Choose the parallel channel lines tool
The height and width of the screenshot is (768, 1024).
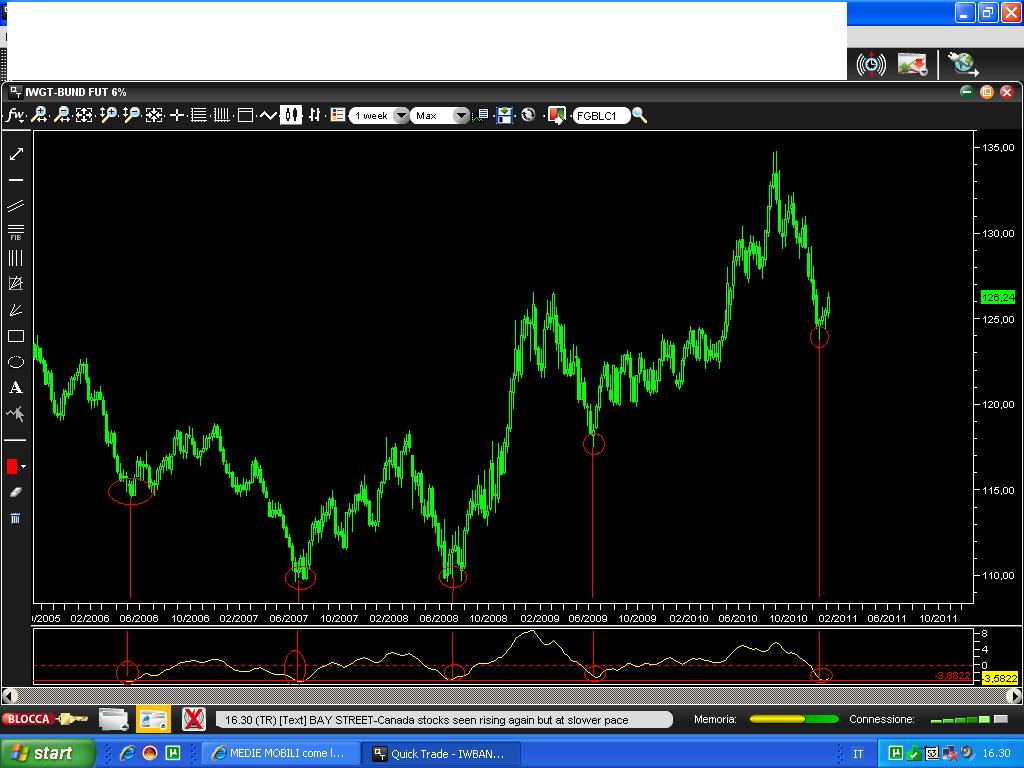16,206
